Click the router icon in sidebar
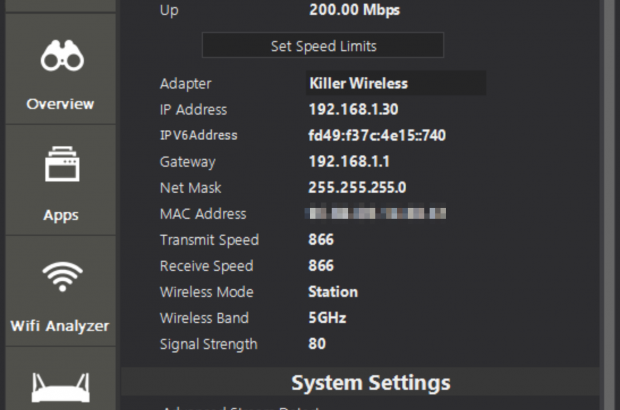Image resolution: width=620 pixels, height=410 pixels. (x=61, y=385)
